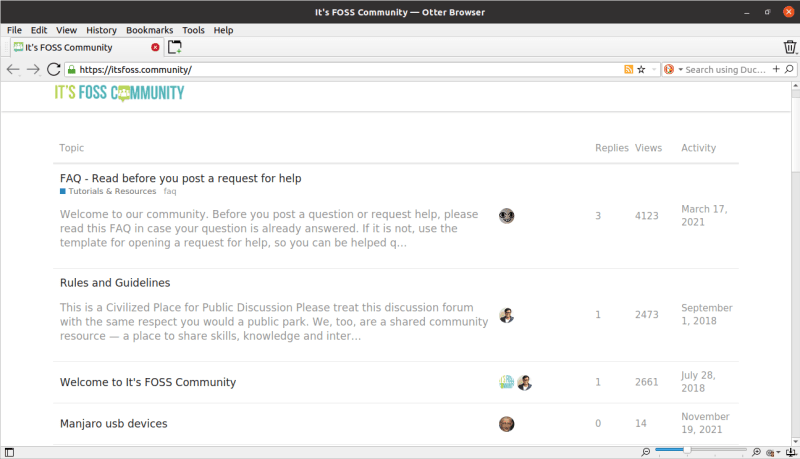Click the URL address field

(340, 70)
